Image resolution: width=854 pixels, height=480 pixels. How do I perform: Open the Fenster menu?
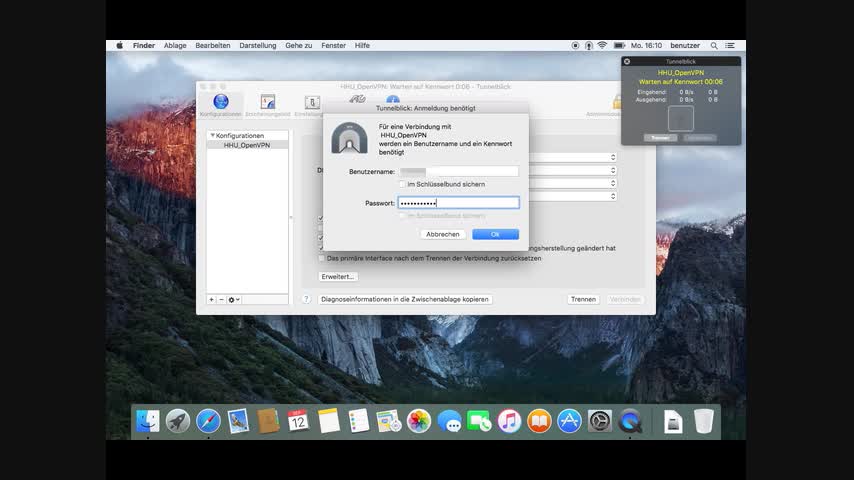click(333, 45)
